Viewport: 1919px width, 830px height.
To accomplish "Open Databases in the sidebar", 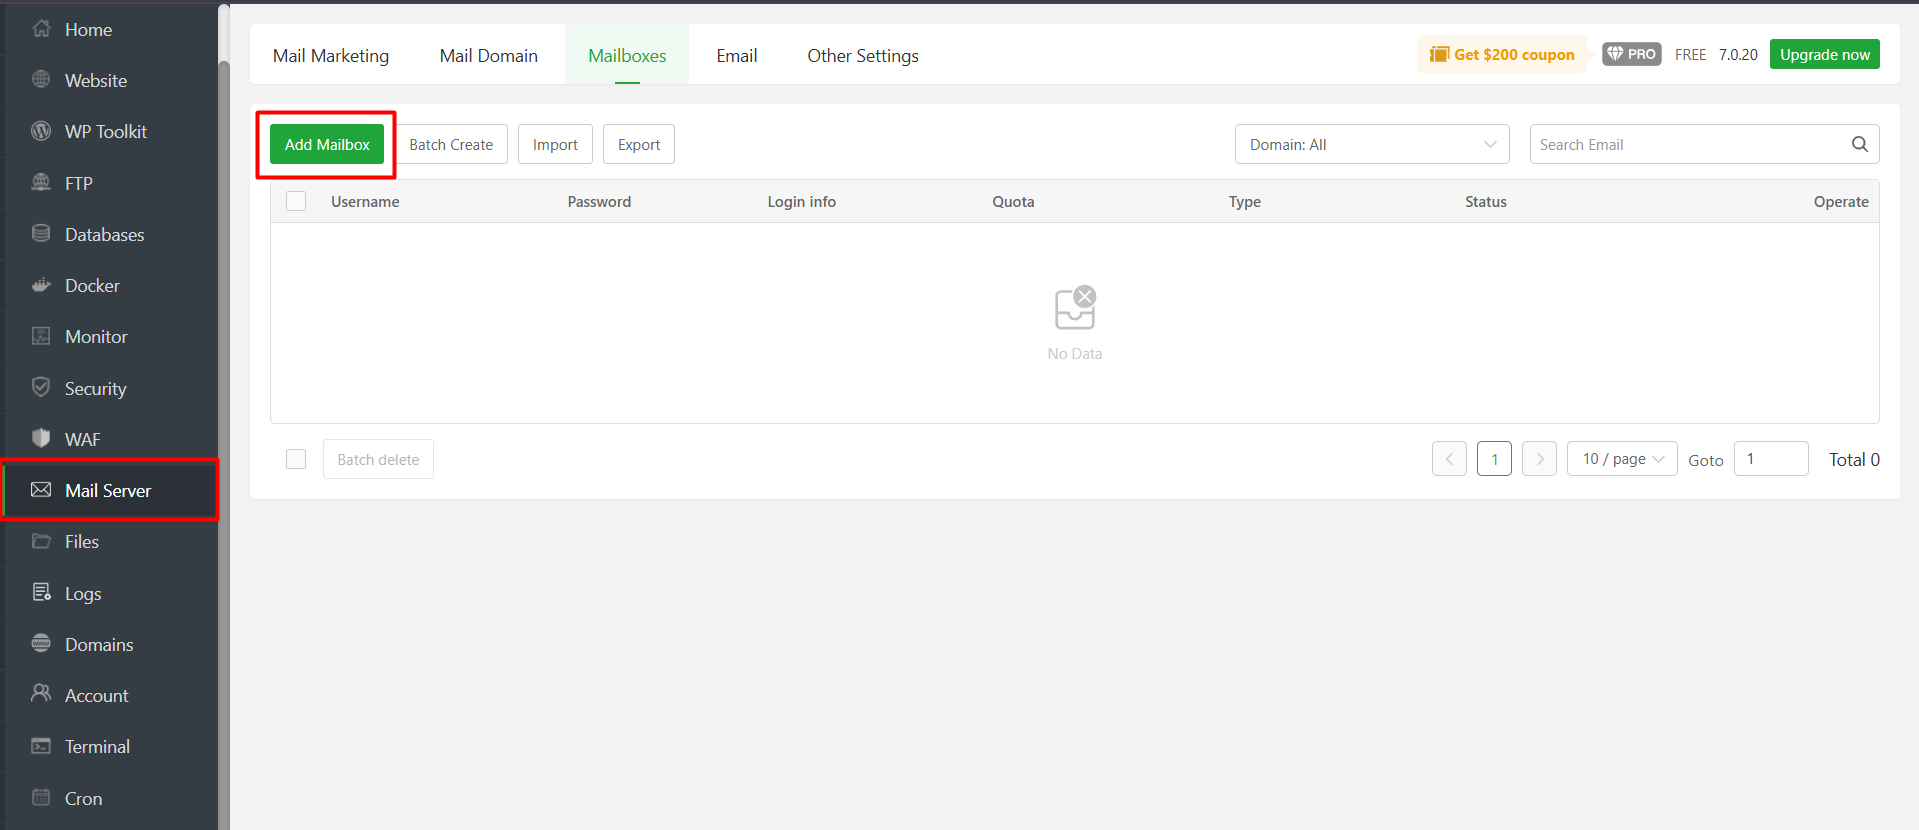I will click(110, 234).
